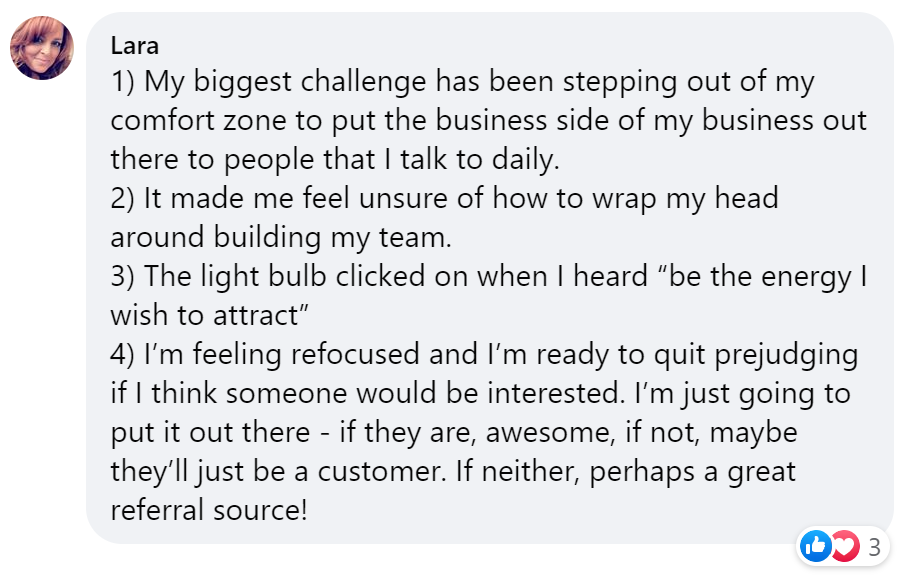Click the blue thumbs-up Like reaction icon
907x582 pixels.
[815, 546]
